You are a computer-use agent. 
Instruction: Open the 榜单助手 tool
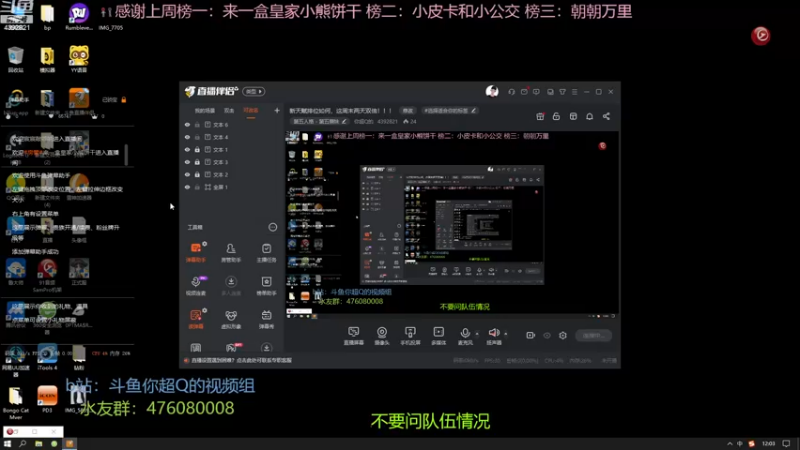coord(266,286)
